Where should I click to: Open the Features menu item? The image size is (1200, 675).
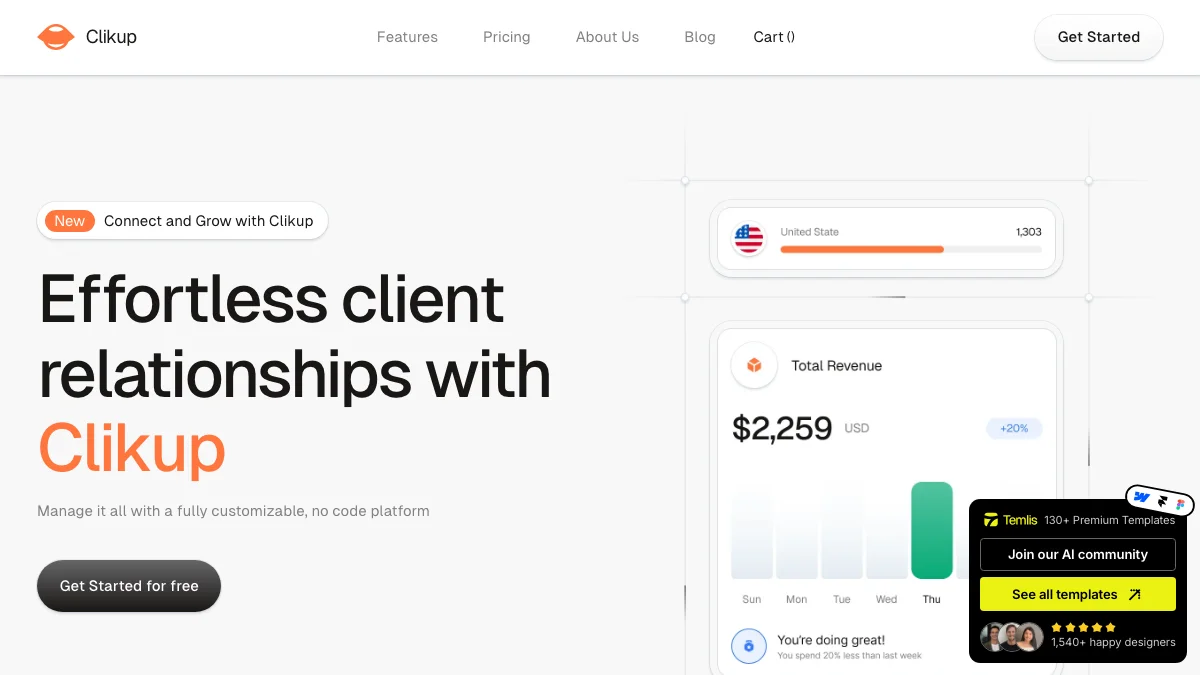(x=407, y=37)
